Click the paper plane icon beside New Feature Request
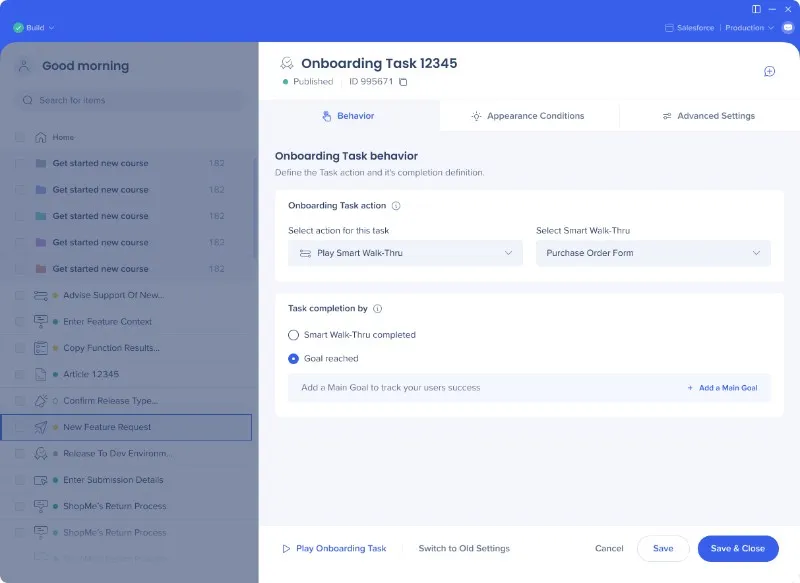The width and height of the screenshot is (800, 583). coord(40,426)
